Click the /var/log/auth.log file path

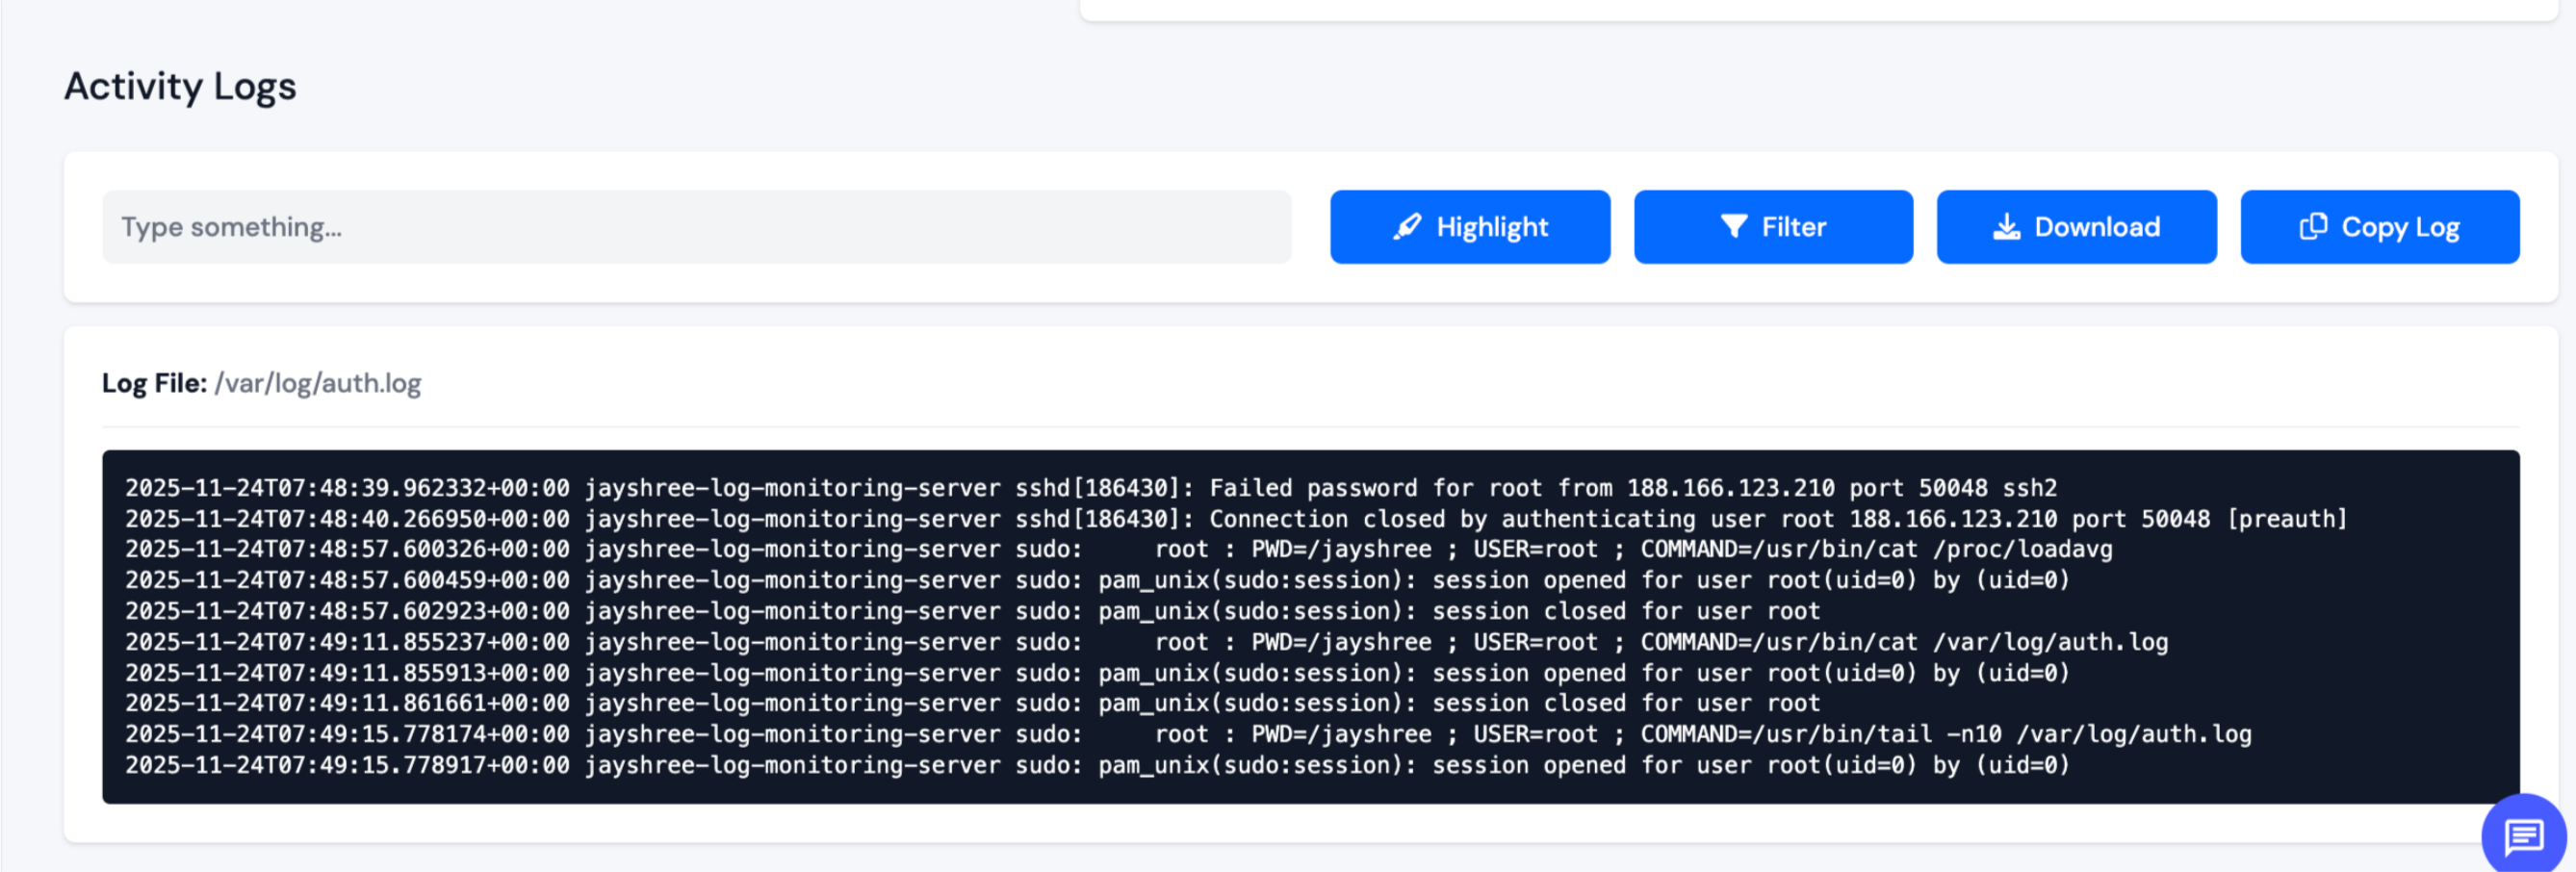(318, 383)
